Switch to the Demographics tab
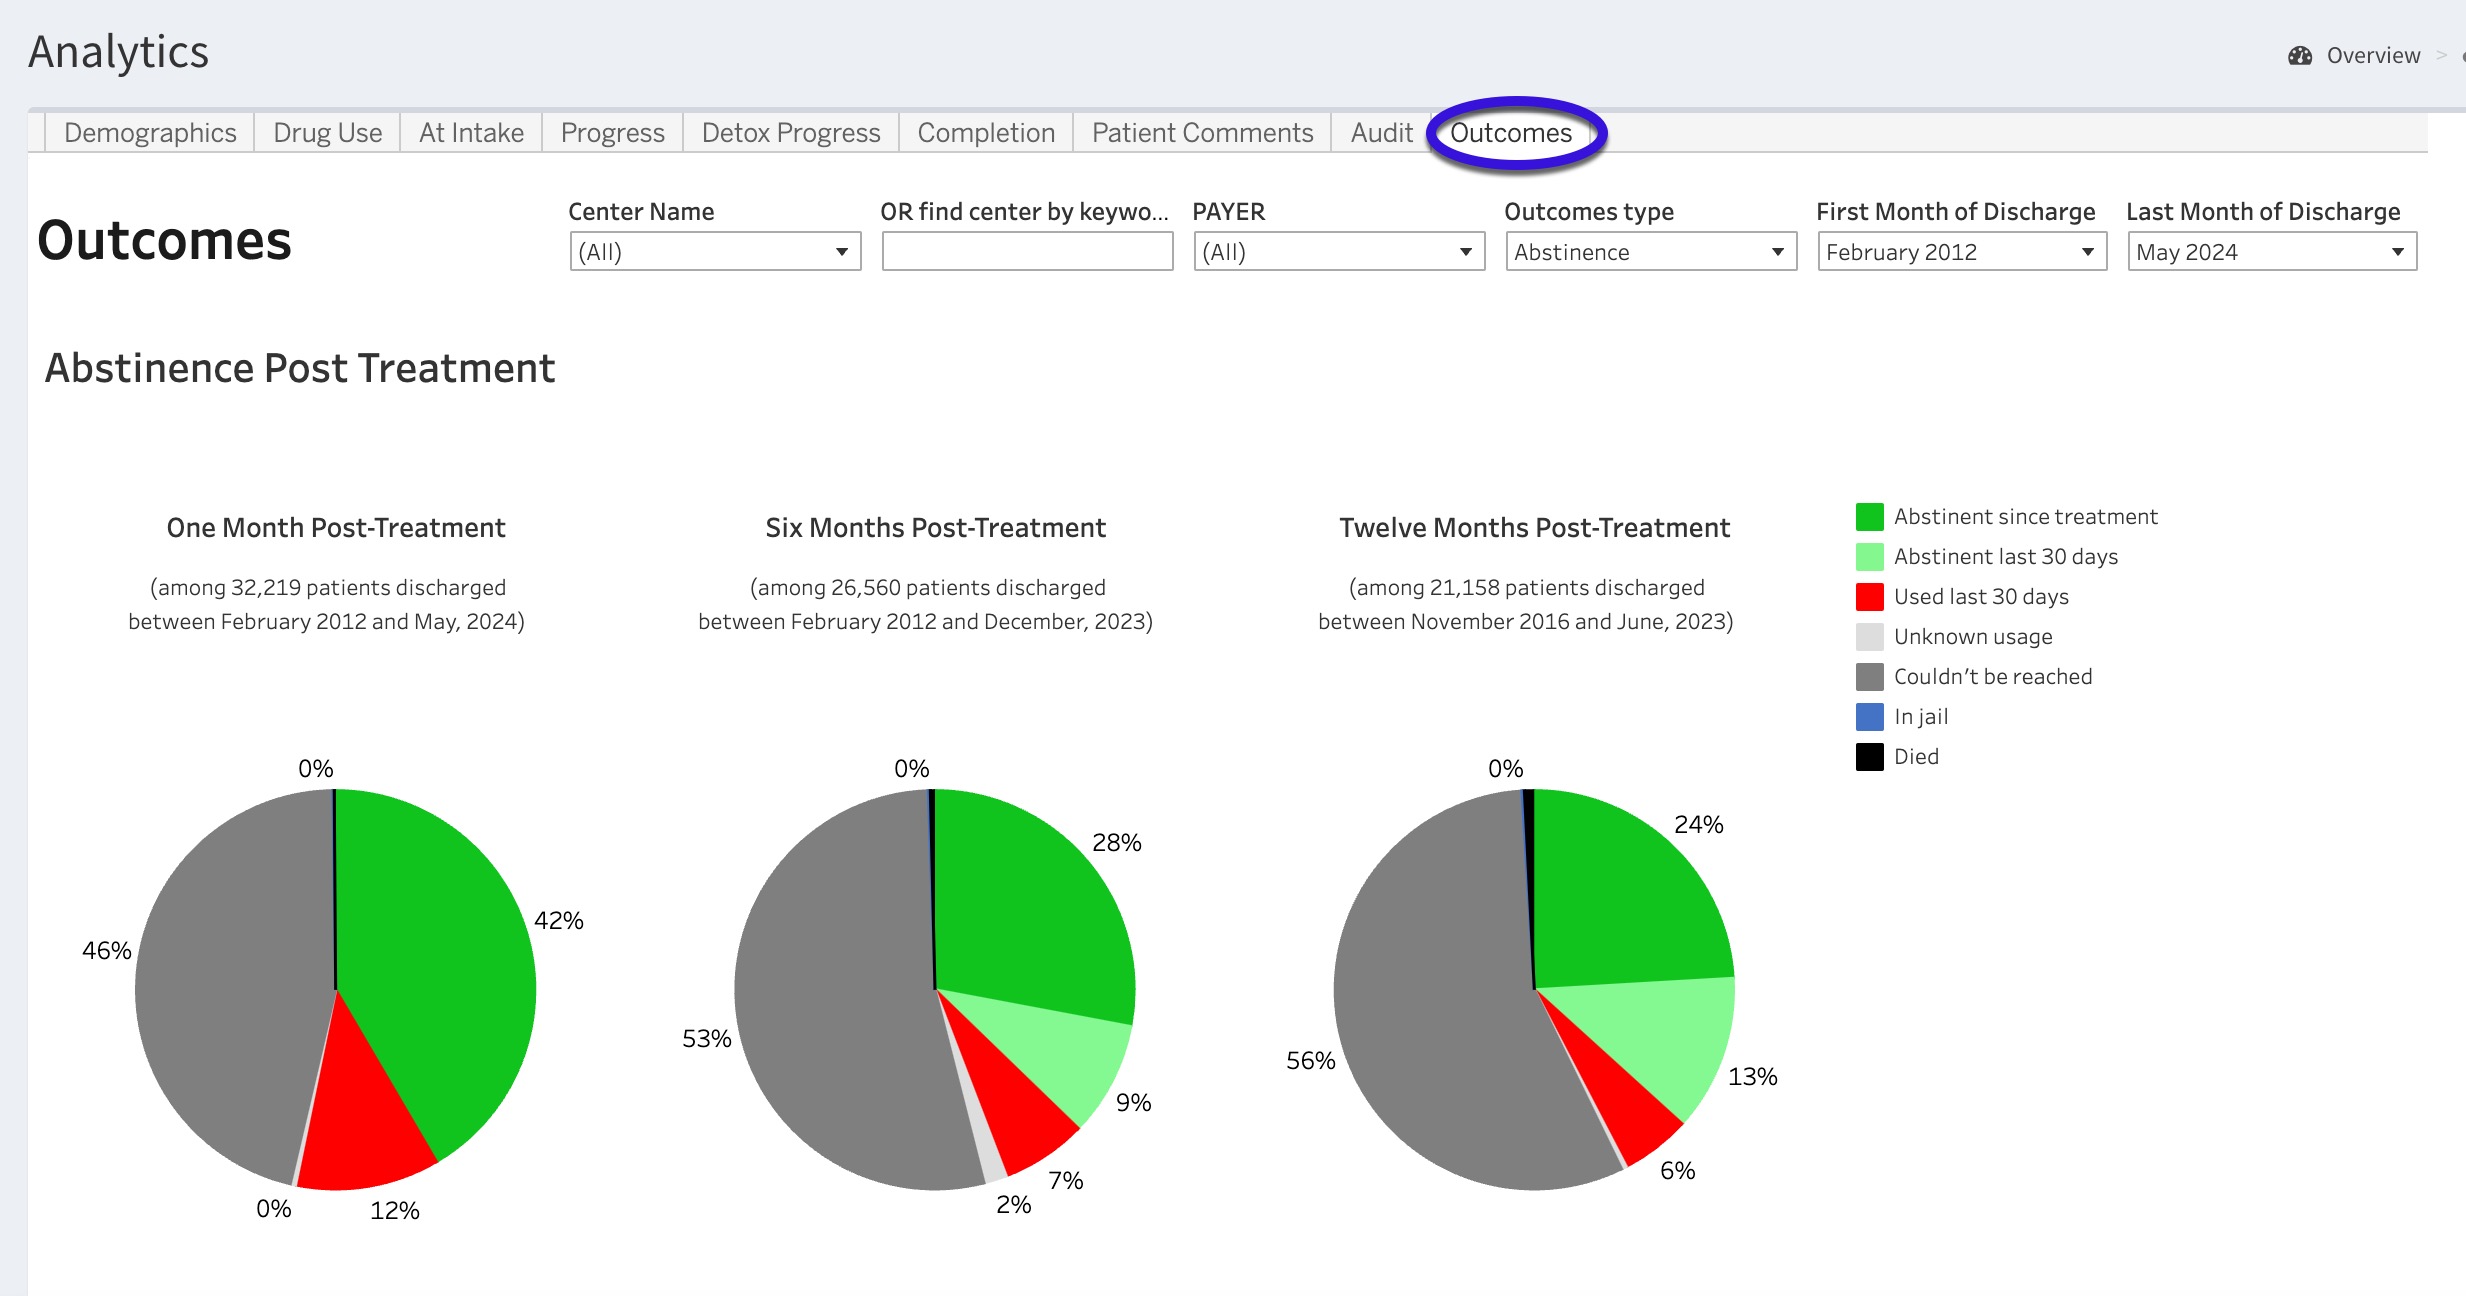 tap(150, 133)
